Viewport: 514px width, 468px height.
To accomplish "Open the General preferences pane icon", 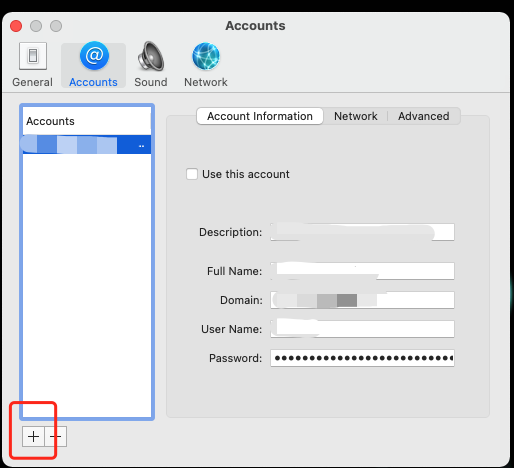I will point(33,56).
